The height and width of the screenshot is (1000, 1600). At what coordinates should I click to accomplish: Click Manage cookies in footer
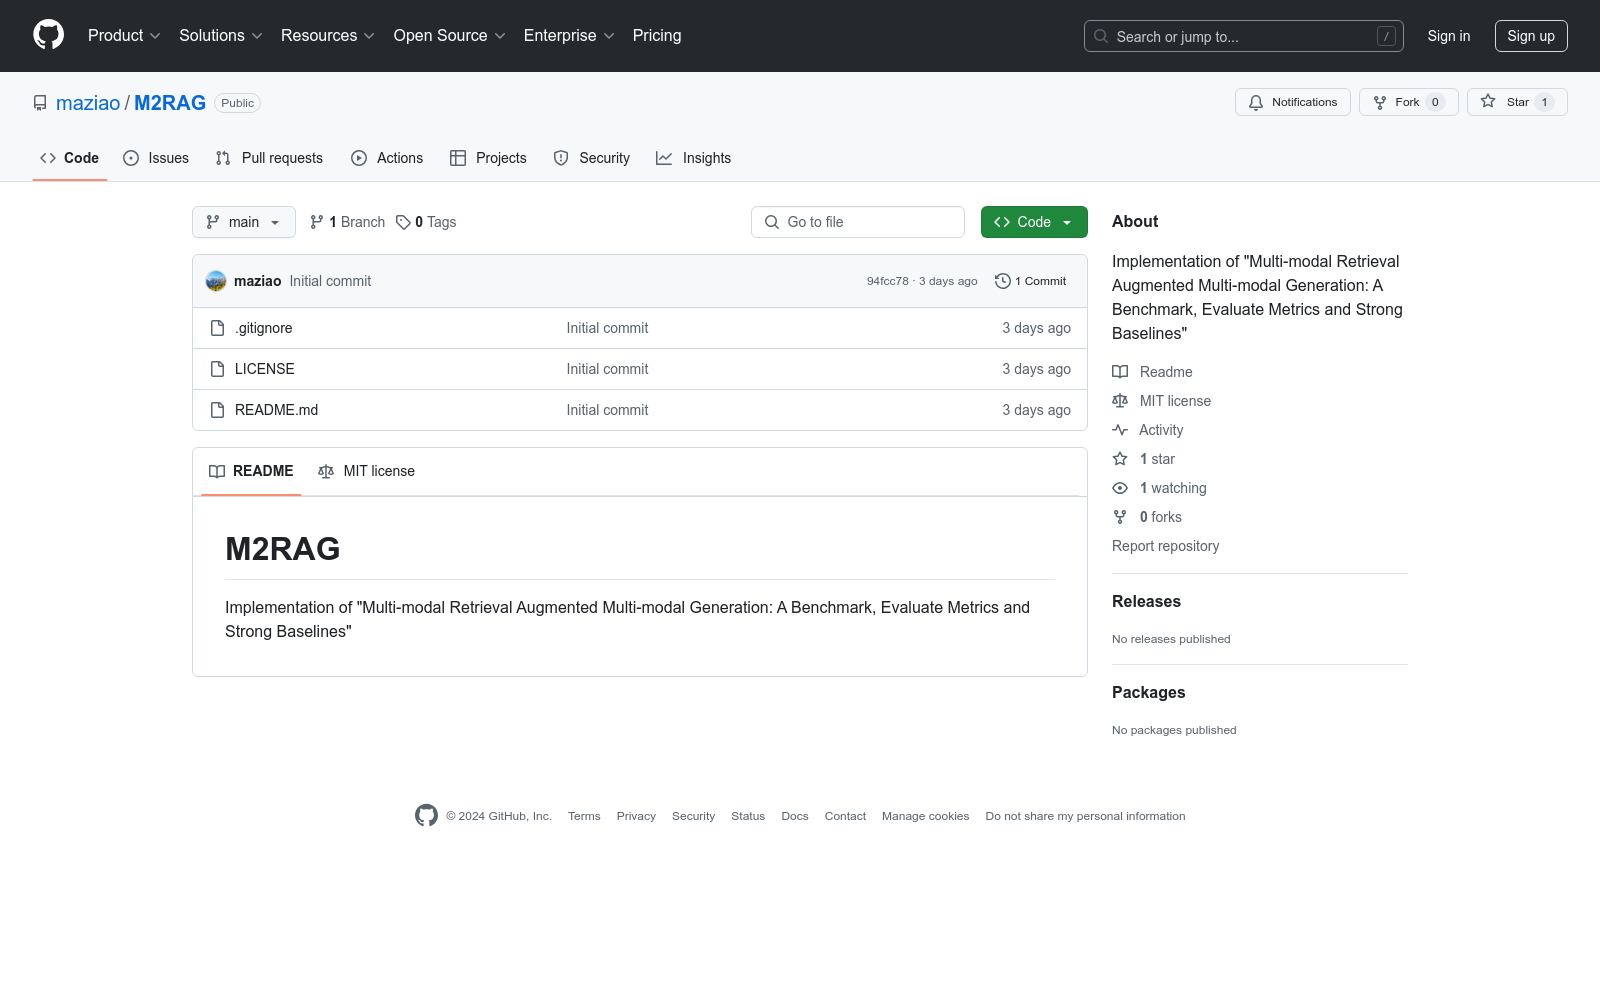(926, 816)
